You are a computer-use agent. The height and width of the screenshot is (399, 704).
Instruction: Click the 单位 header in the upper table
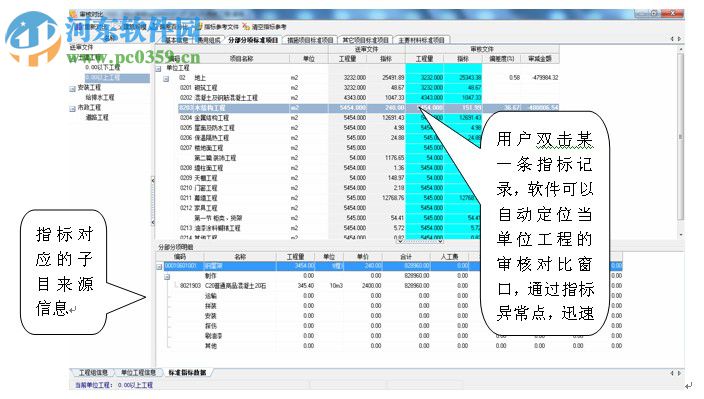pos(309,59)
